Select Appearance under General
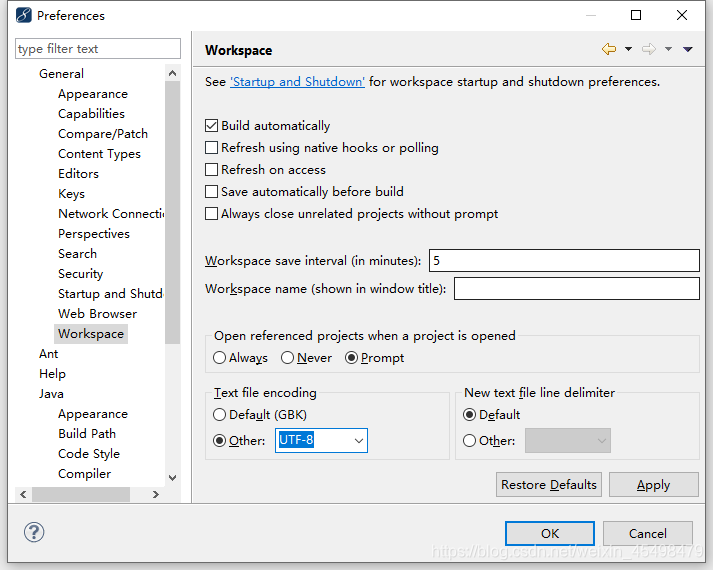This screenshot has width=713, height=570. (93, 94)
